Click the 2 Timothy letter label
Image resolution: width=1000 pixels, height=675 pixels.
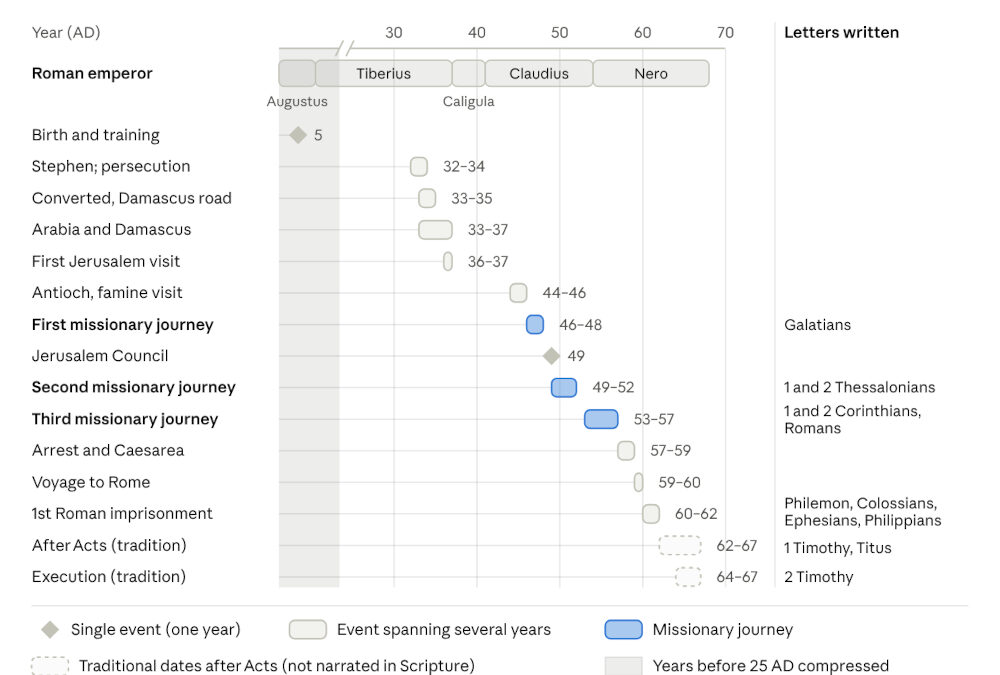pyautogui.click(x=819, y=577)
